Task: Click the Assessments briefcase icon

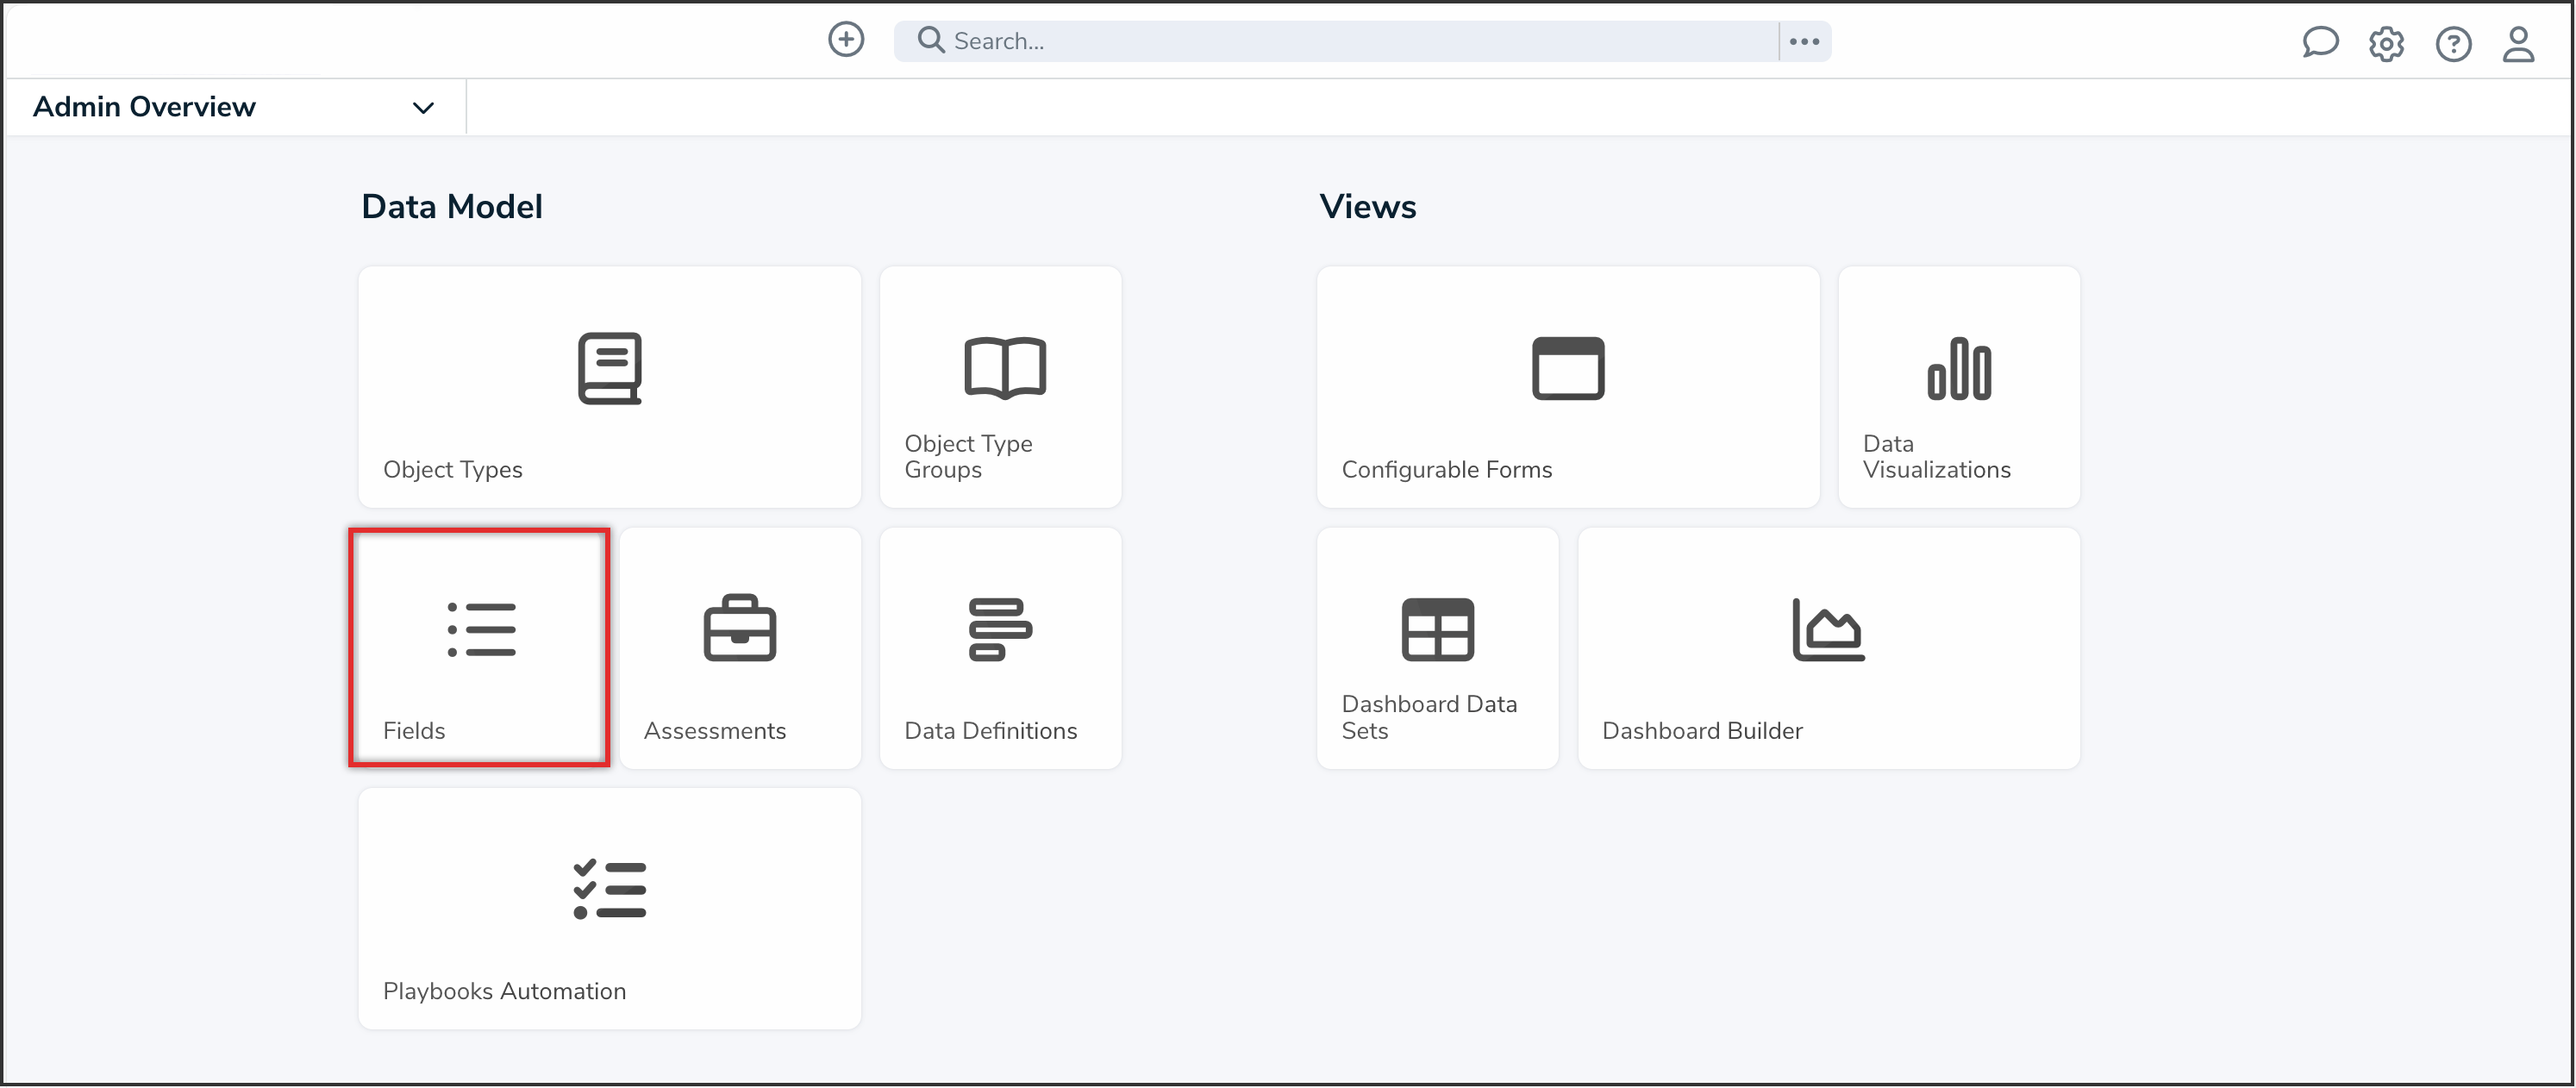Action: (x=739, y=629)
